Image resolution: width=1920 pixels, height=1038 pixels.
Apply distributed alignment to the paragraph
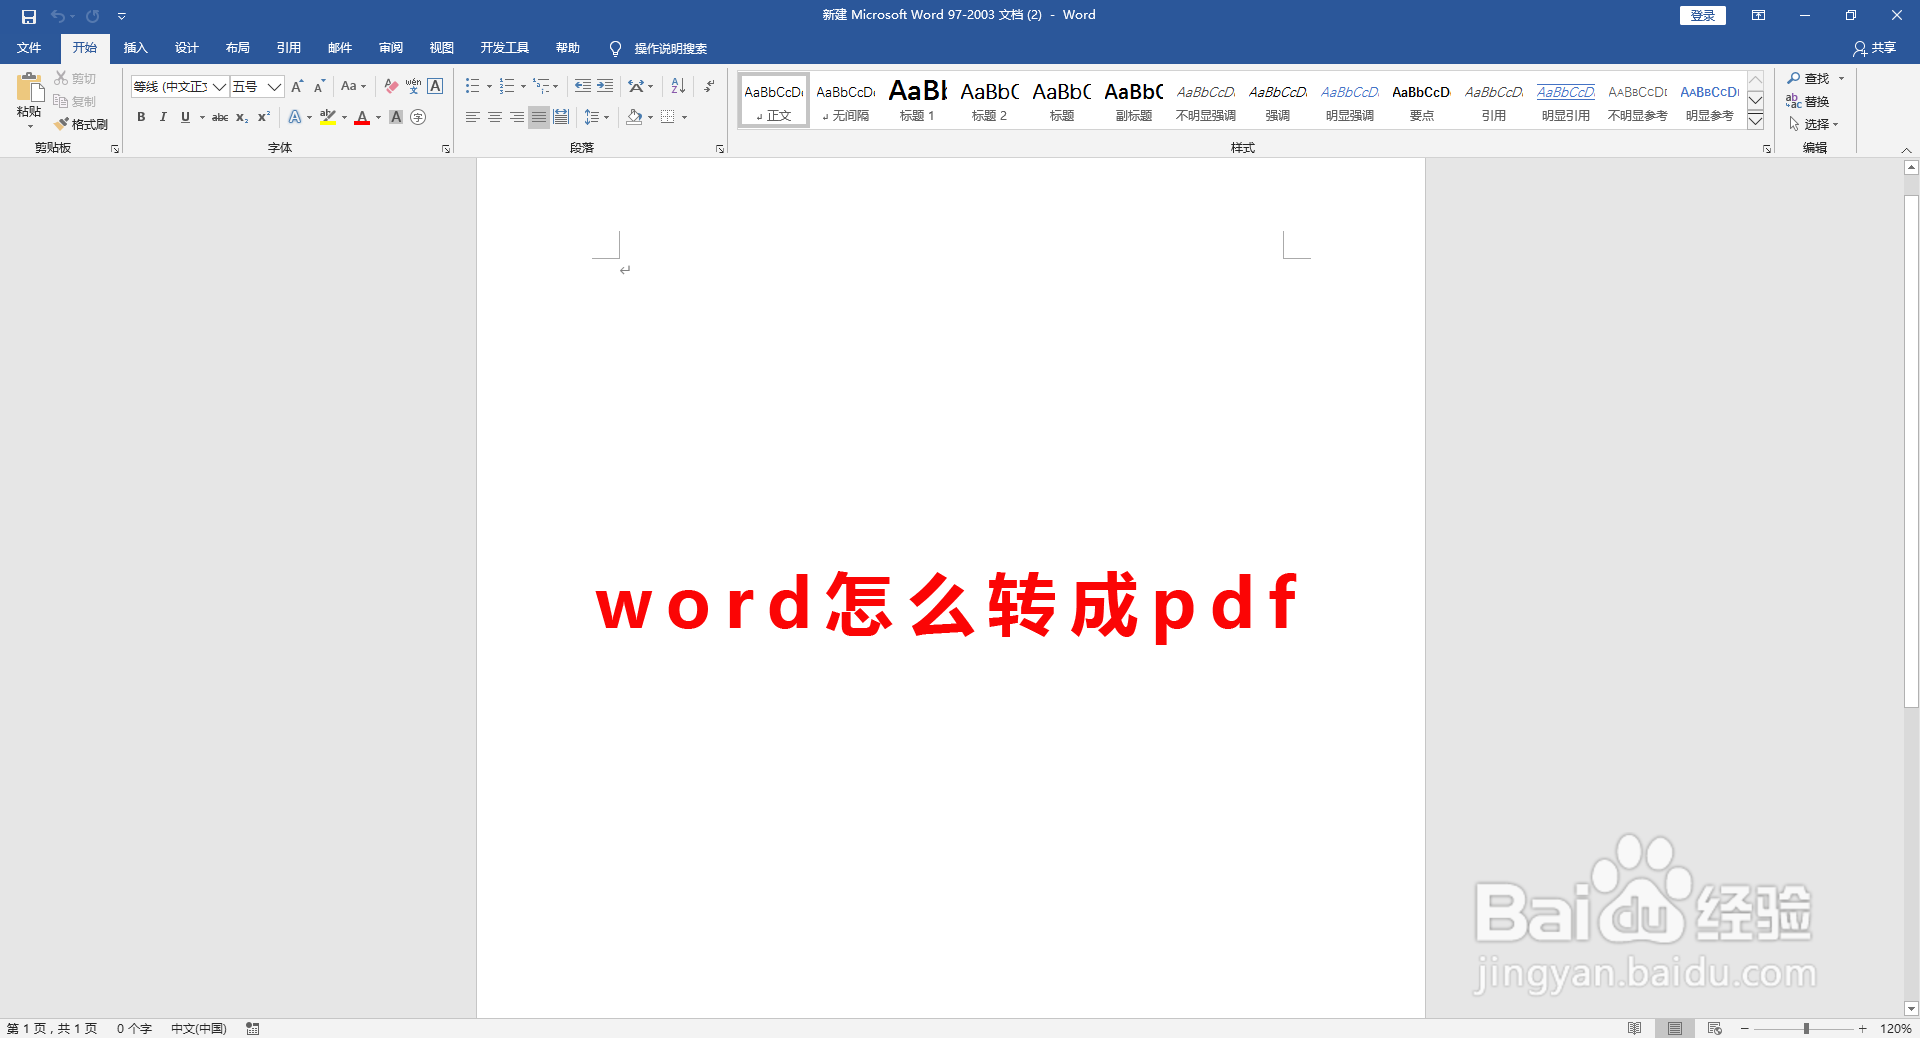(x=561, y=117)
